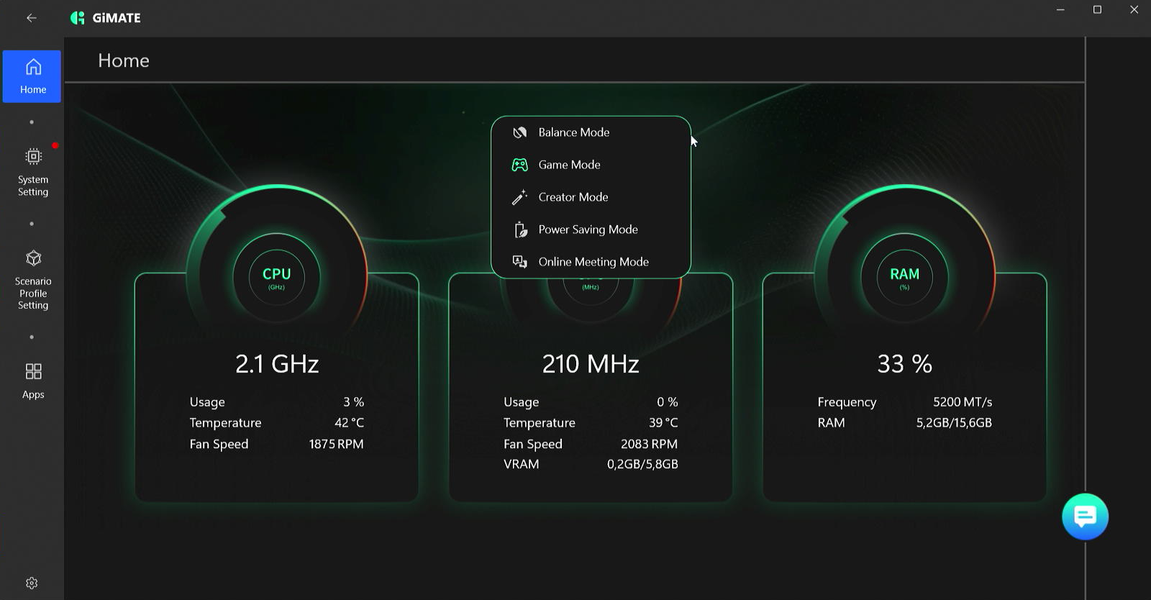Click the CPU gauge dial

[277, 277]
